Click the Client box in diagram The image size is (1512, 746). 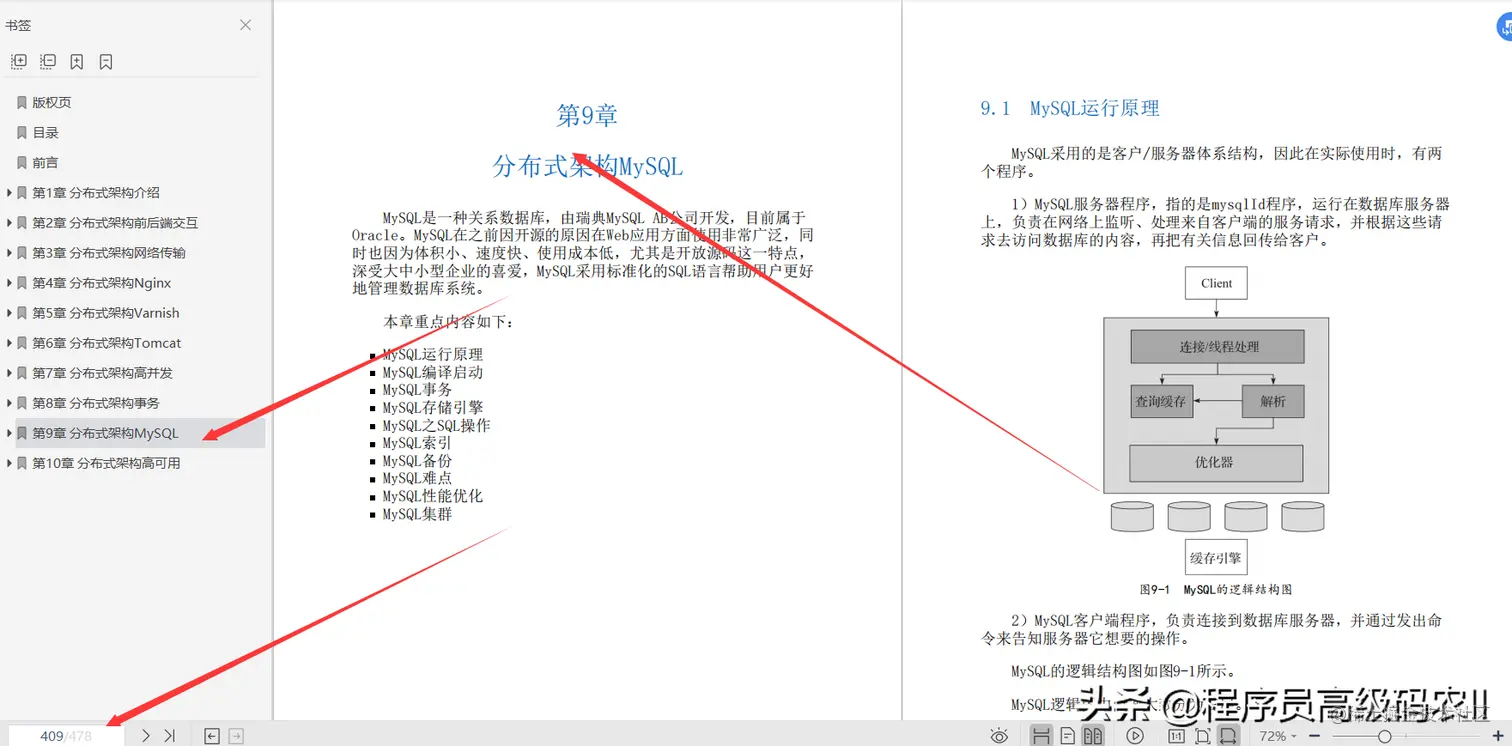point(1216,283)
